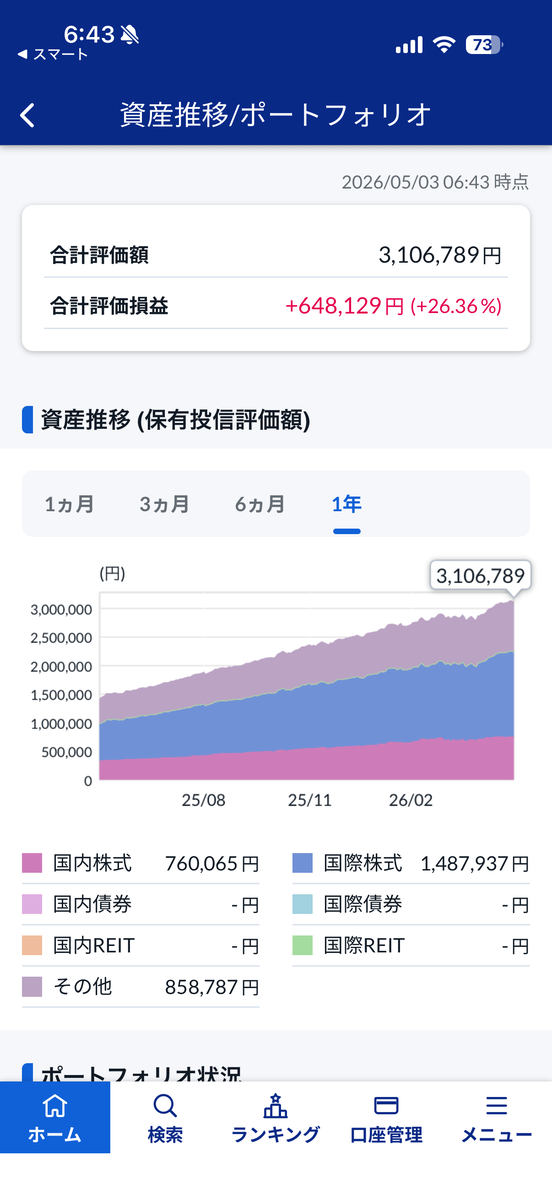Tap the 3,000,000 y-axis label

pyautogui.click(x=62, y=609)
